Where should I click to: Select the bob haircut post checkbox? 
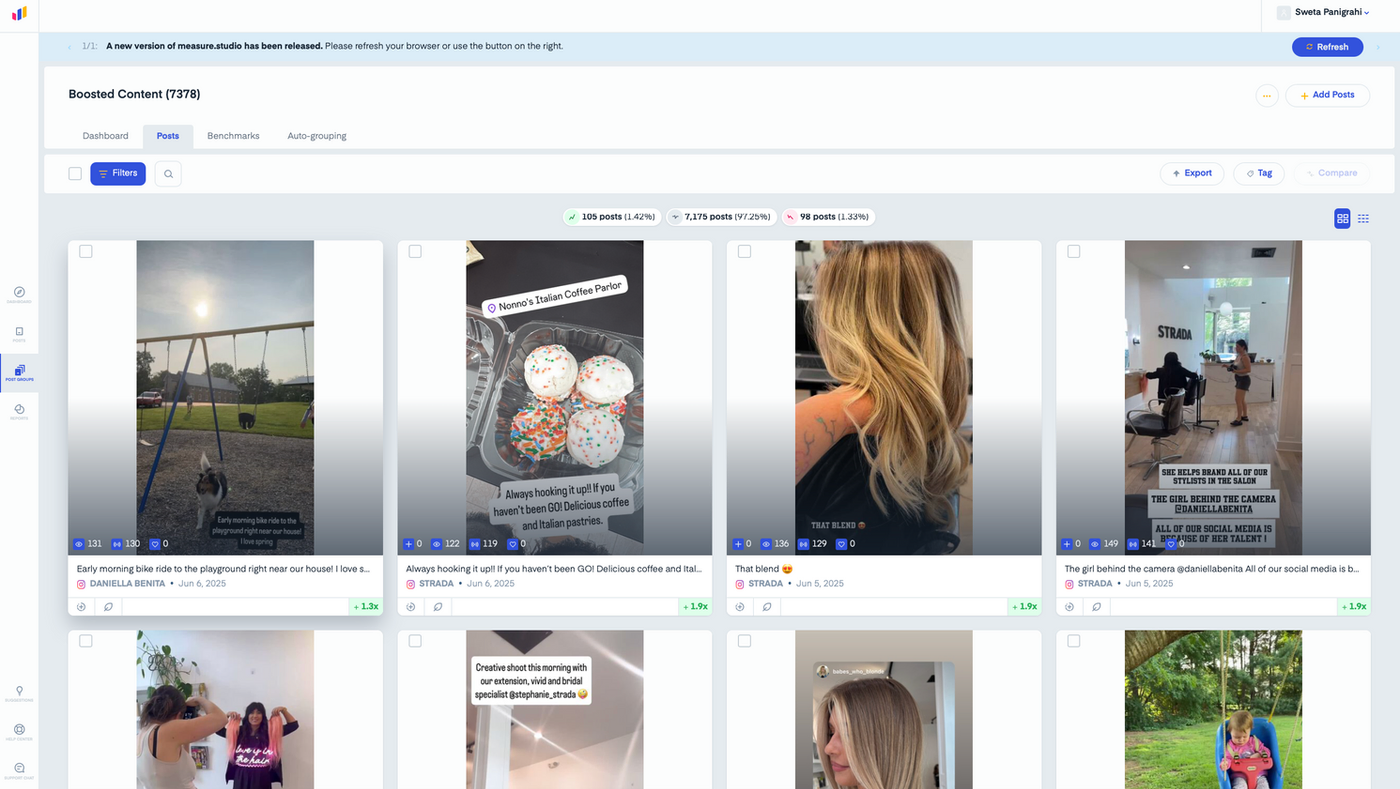click(x=744, y=641)
